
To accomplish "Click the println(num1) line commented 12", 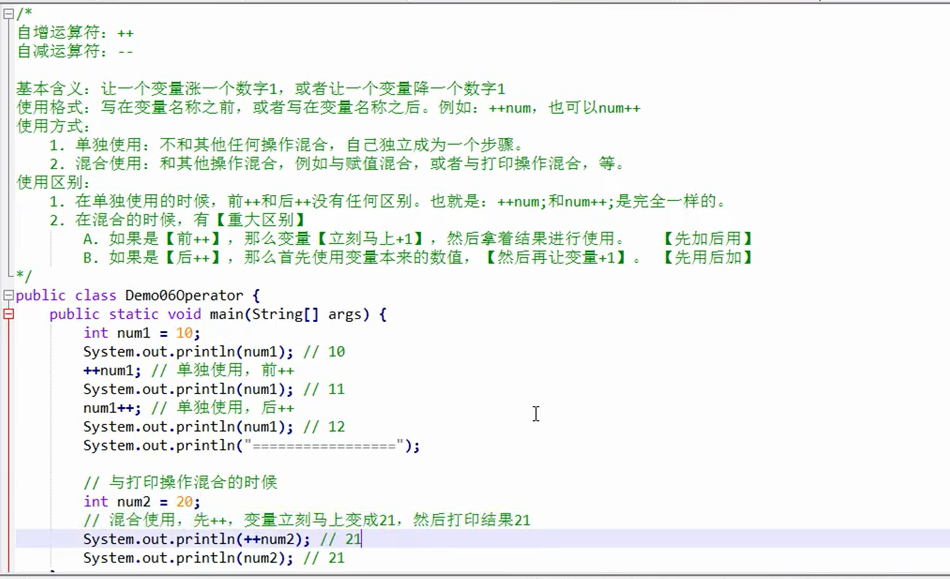I will pos(214,427).
